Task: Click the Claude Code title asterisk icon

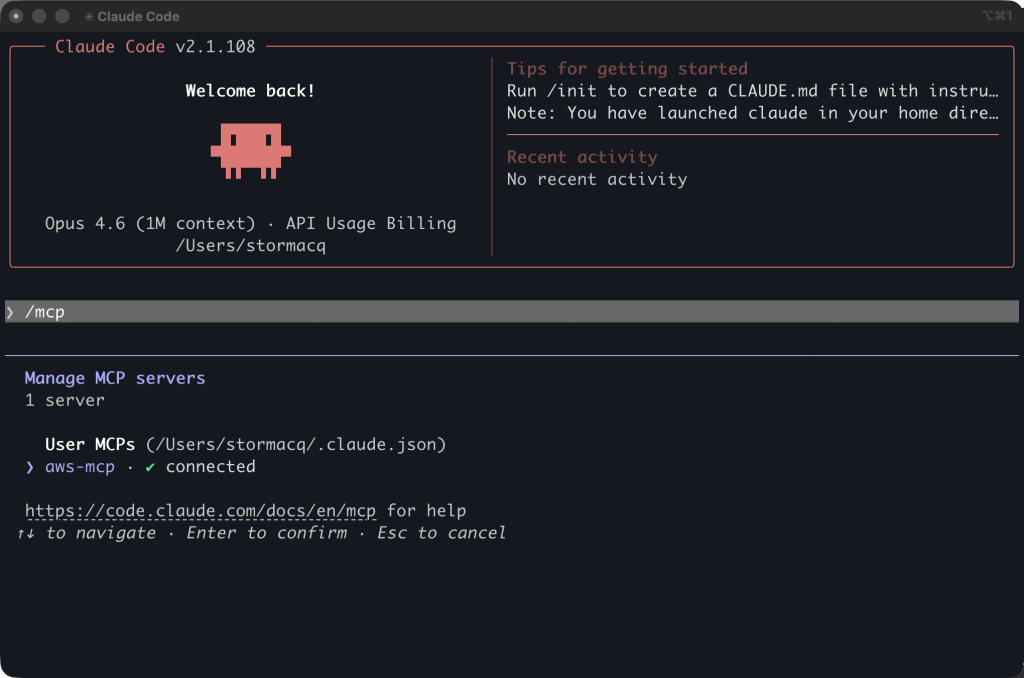Action: click(89, 16)
